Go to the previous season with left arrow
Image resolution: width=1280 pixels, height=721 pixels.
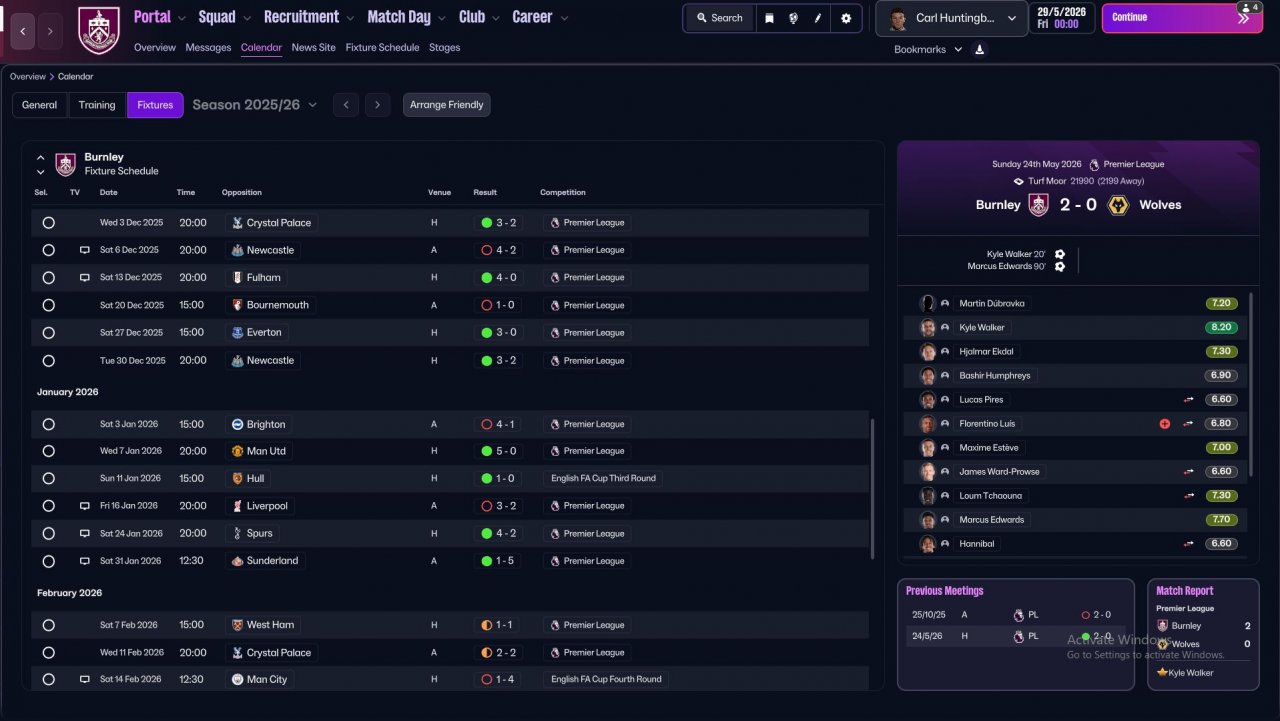[346, 105]
